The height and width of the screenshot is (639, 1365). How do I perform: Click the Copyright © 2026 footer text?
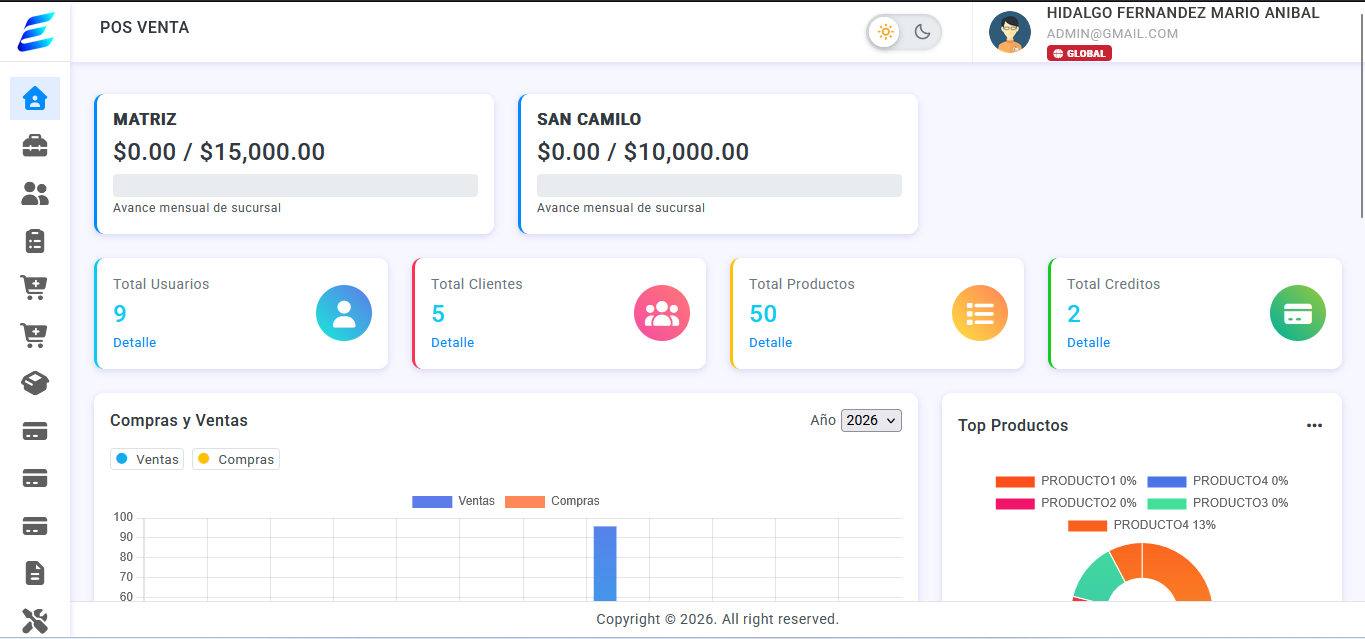pyautogui.click(x=718, y=619)
